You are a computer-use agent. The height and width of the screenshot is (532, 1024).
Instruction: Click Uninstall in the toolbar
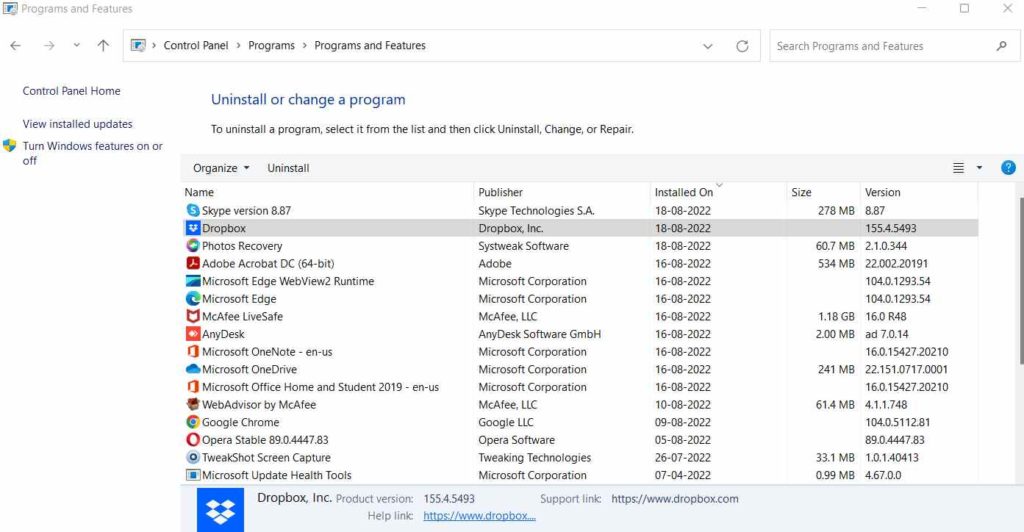click(x=288, y=168)
